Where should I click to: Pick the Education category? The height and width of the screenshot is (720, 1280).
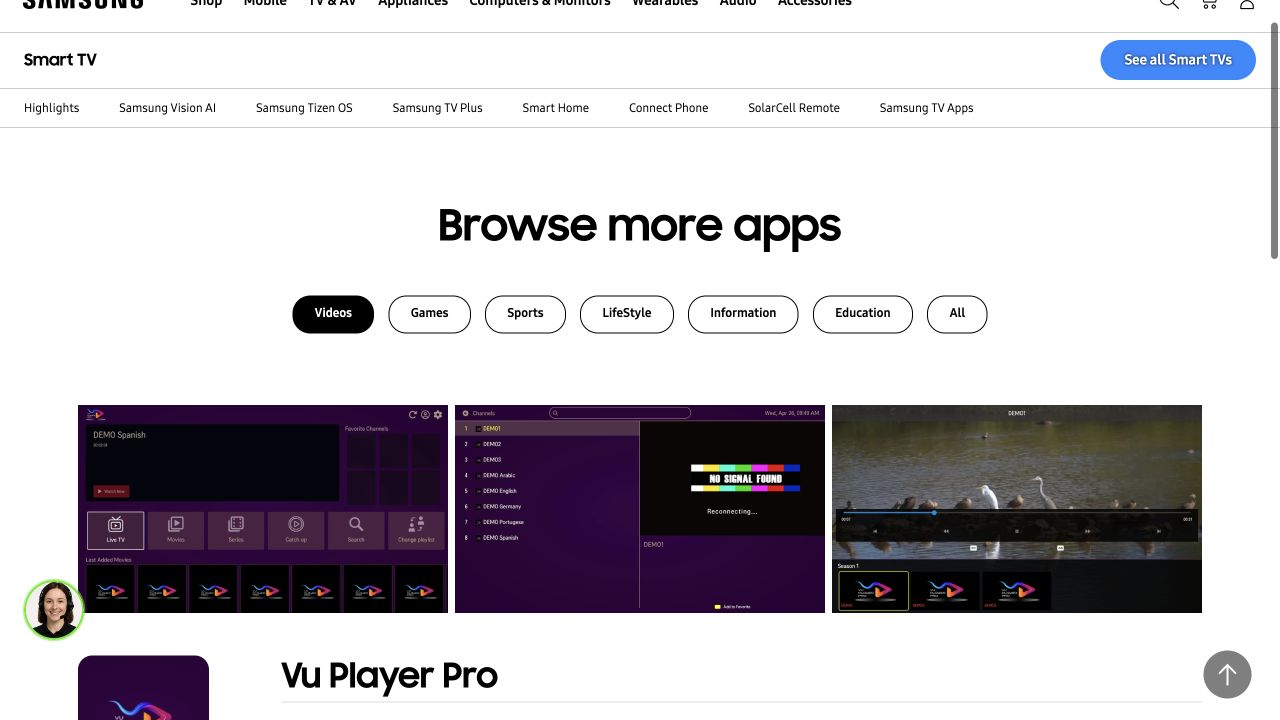pos(863,314)
